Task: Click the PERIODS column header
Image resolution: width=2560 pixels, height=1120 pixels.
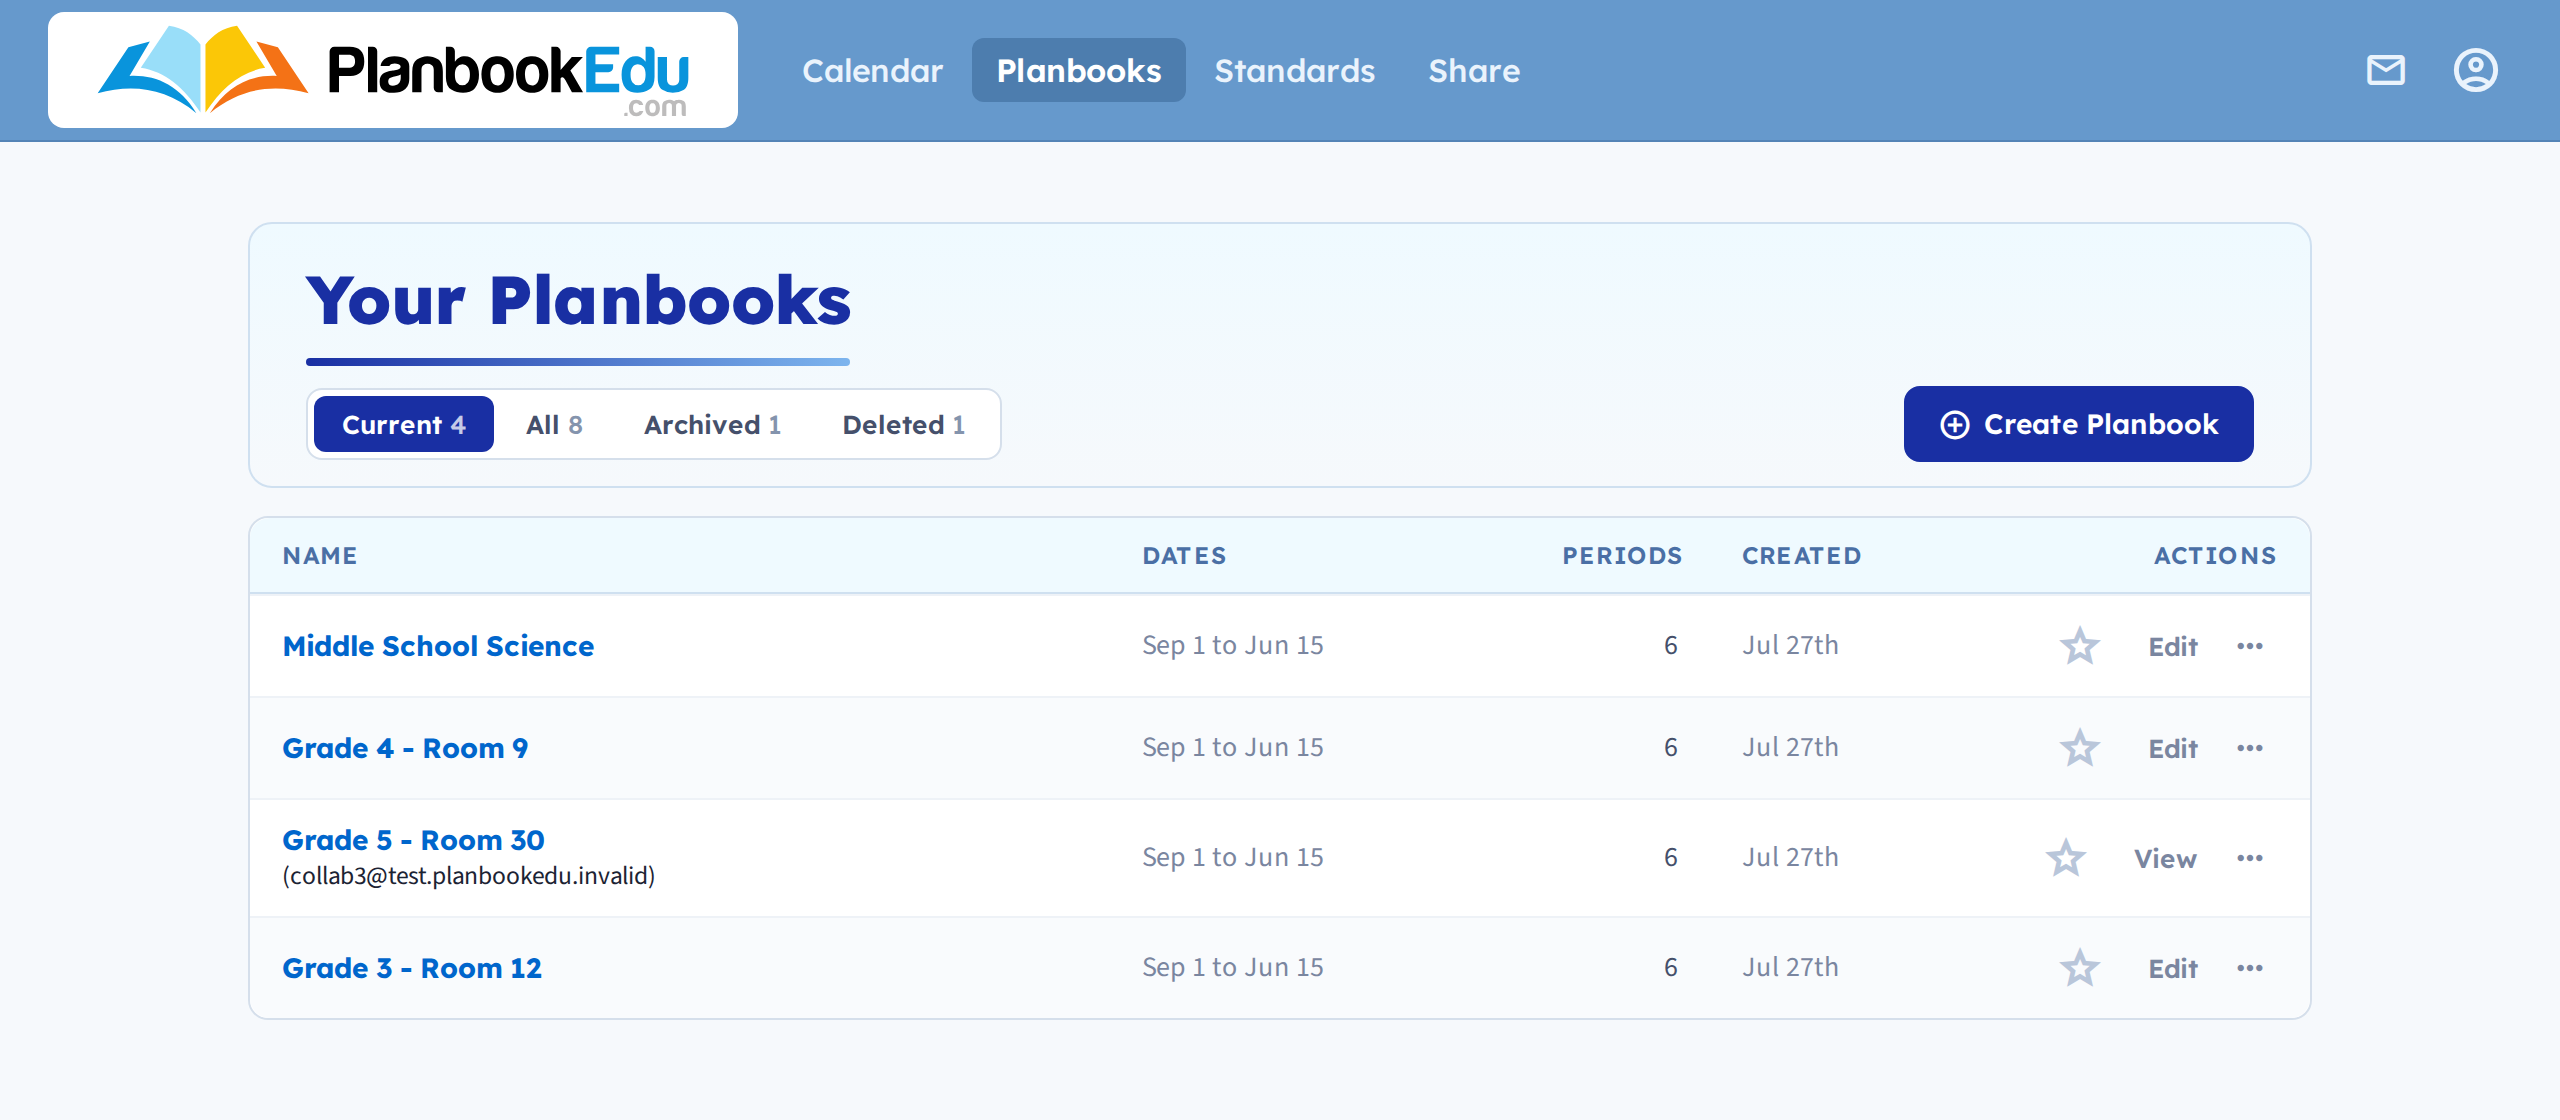Action: point(1622,556)
